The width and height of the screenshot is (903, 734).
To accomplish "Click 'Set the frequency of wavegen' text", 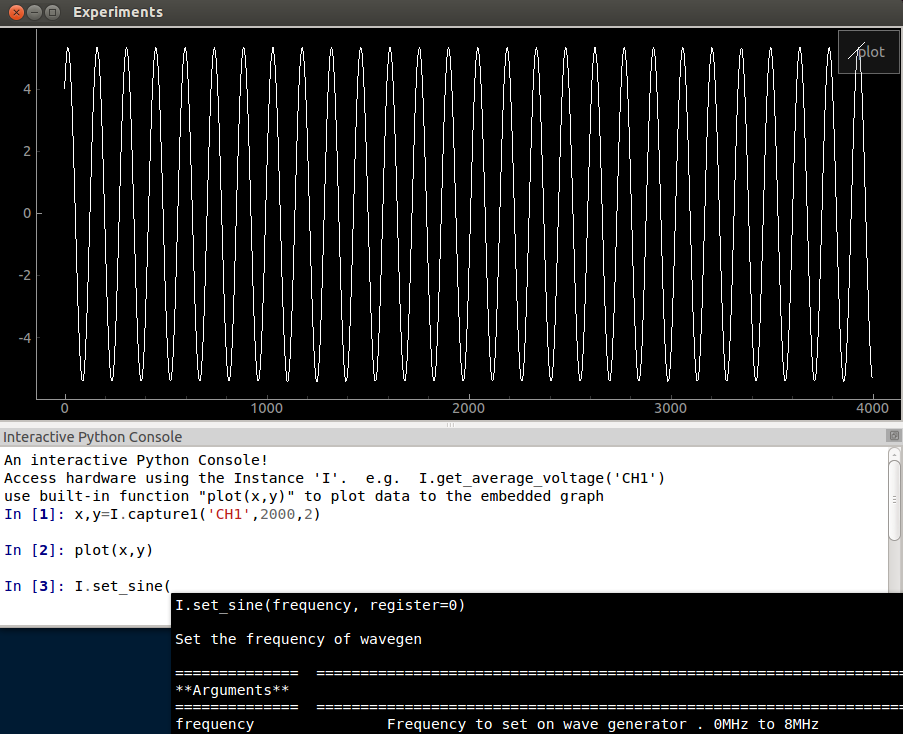I will click(298, 639).
